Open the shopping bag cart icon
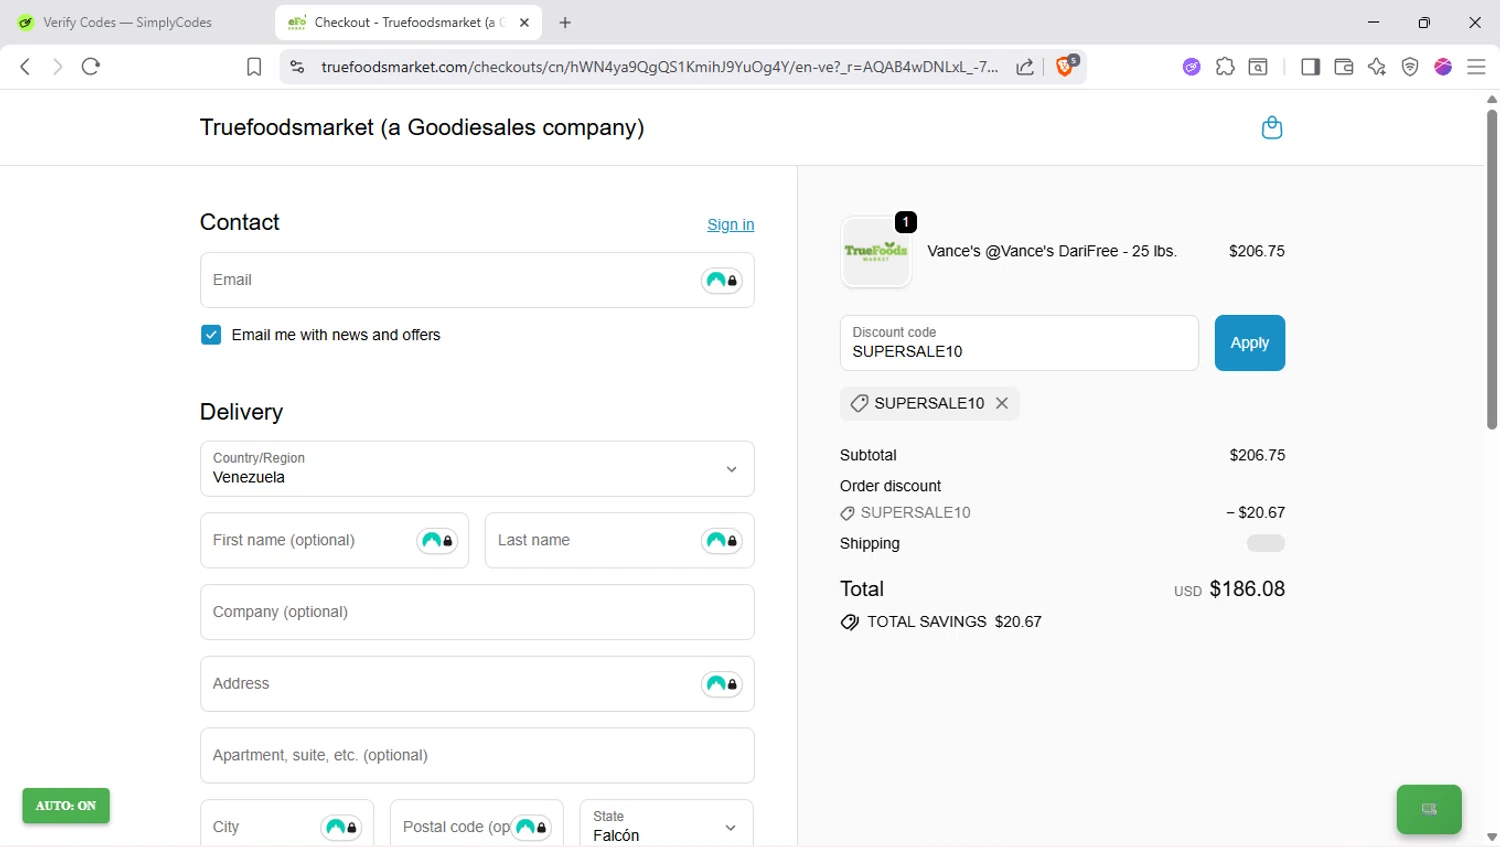Viewport: 1500px width, 847px height. pyautogui.click(x=1272, y=127)
